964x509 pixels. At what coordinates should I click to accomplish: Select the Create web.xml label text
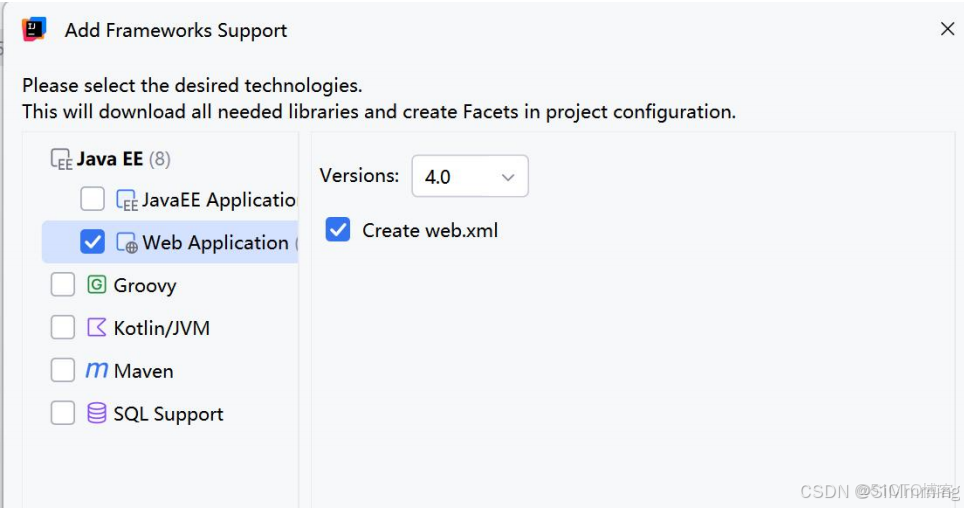point(430,231)
